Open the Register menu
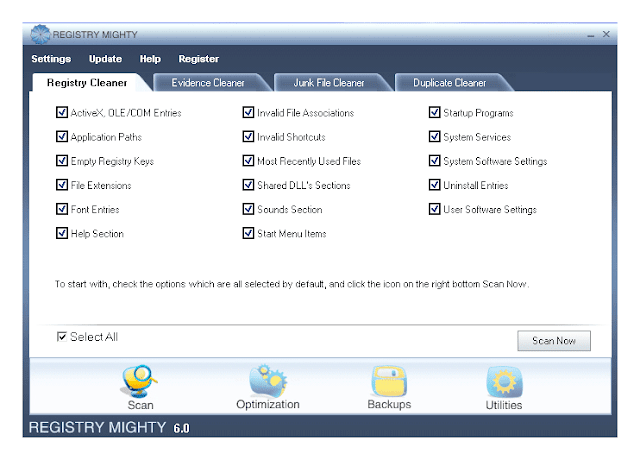The width and height of the screenshot is (640, 460). coord(199,59)
